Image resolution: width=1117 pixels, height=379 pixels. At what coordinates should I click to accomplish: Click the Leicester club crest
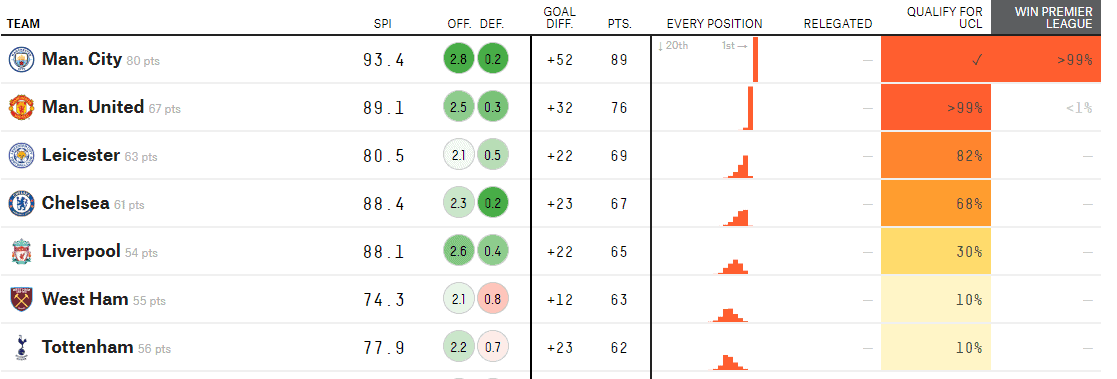coord(21,155)
